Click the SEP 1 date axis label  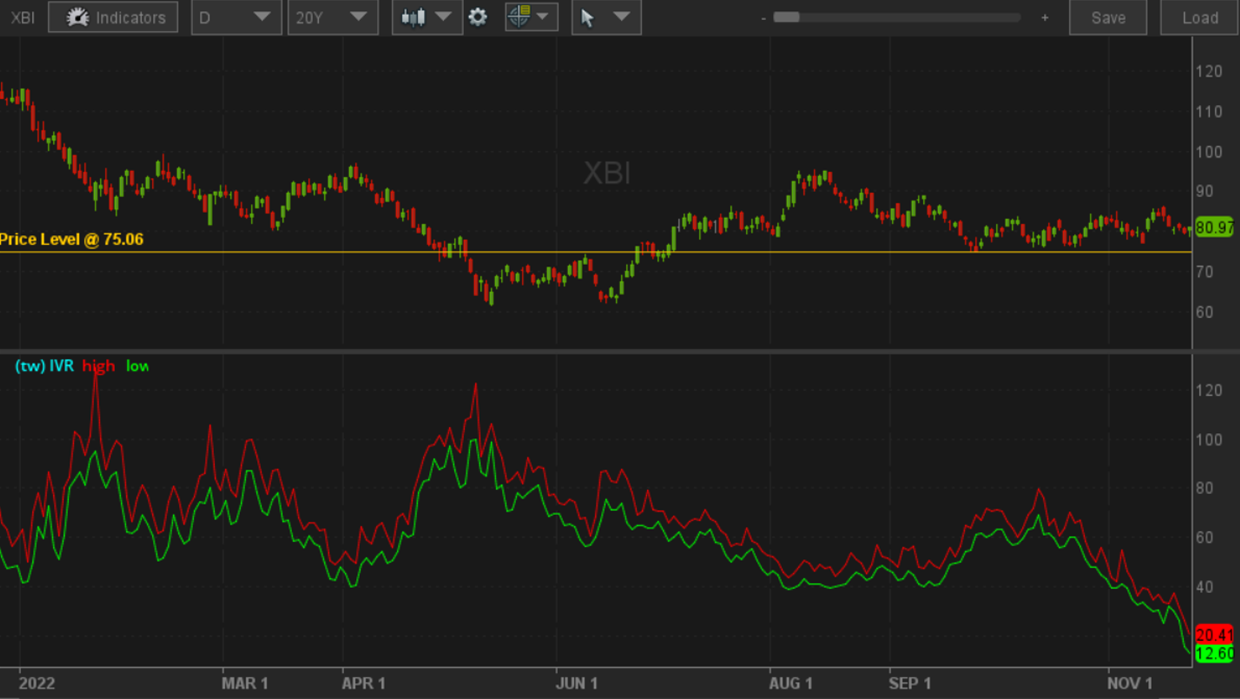909,683
